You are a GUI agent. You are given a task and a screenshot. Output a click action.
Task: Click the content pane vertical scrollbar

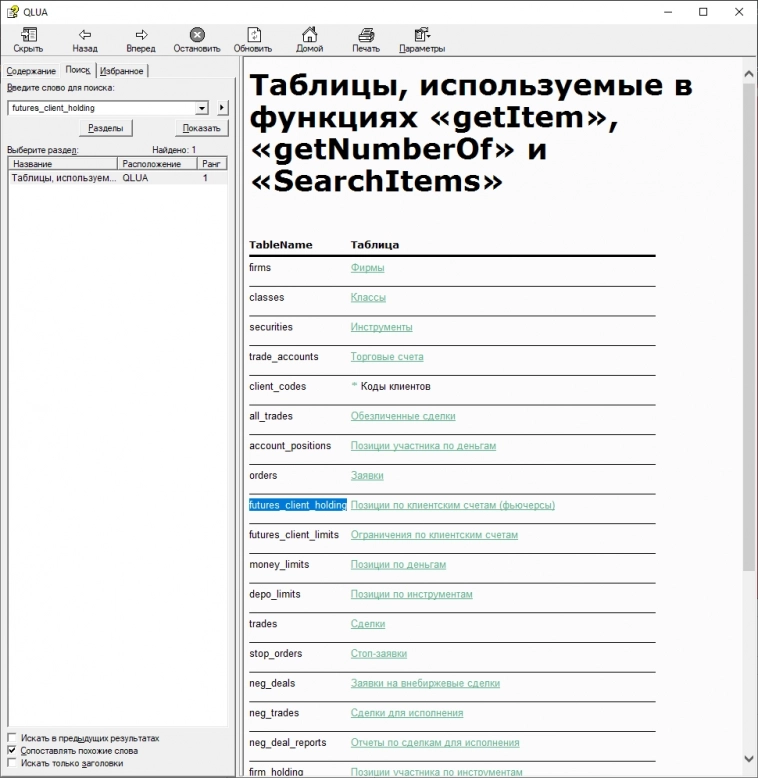tap(749, 400)
